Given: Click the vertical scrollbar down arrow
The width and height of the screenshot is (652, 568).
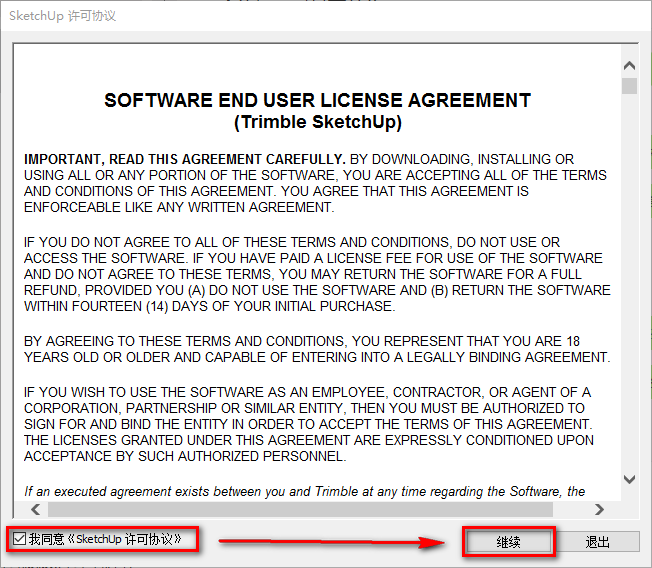Looking at the screenshot, I should pos(629,479).
